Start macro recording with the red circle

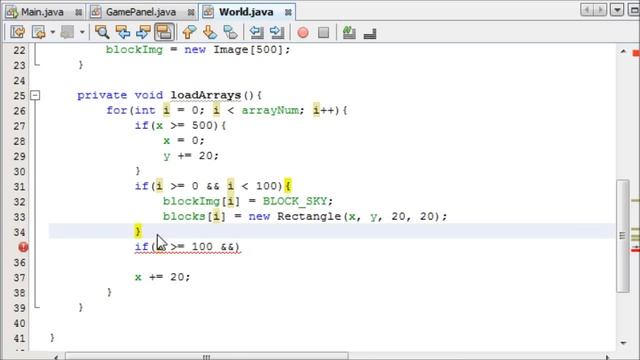pos(303,33)
